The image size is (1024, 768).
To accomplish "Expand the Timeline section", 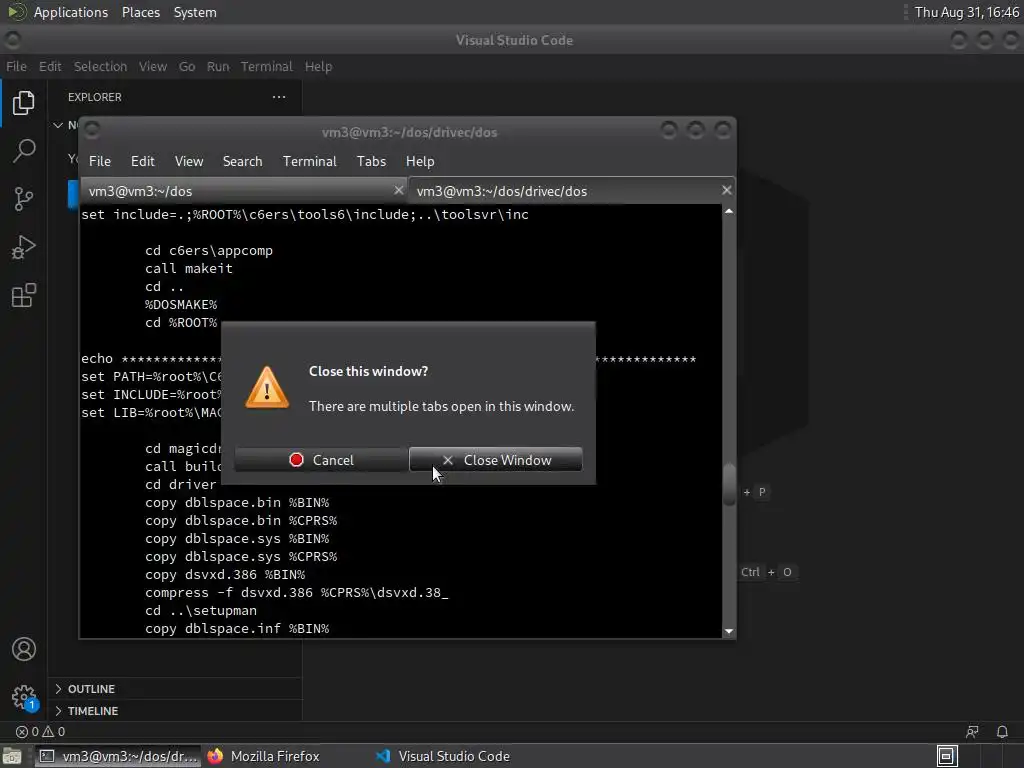I will 175,711.
